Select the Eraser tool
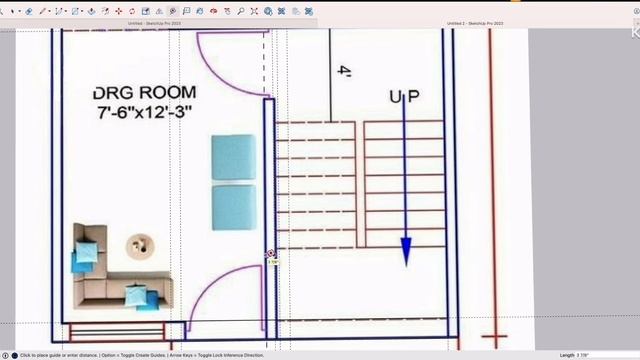Viewport: 640px width, 360px height. click(x=29, y=11)
